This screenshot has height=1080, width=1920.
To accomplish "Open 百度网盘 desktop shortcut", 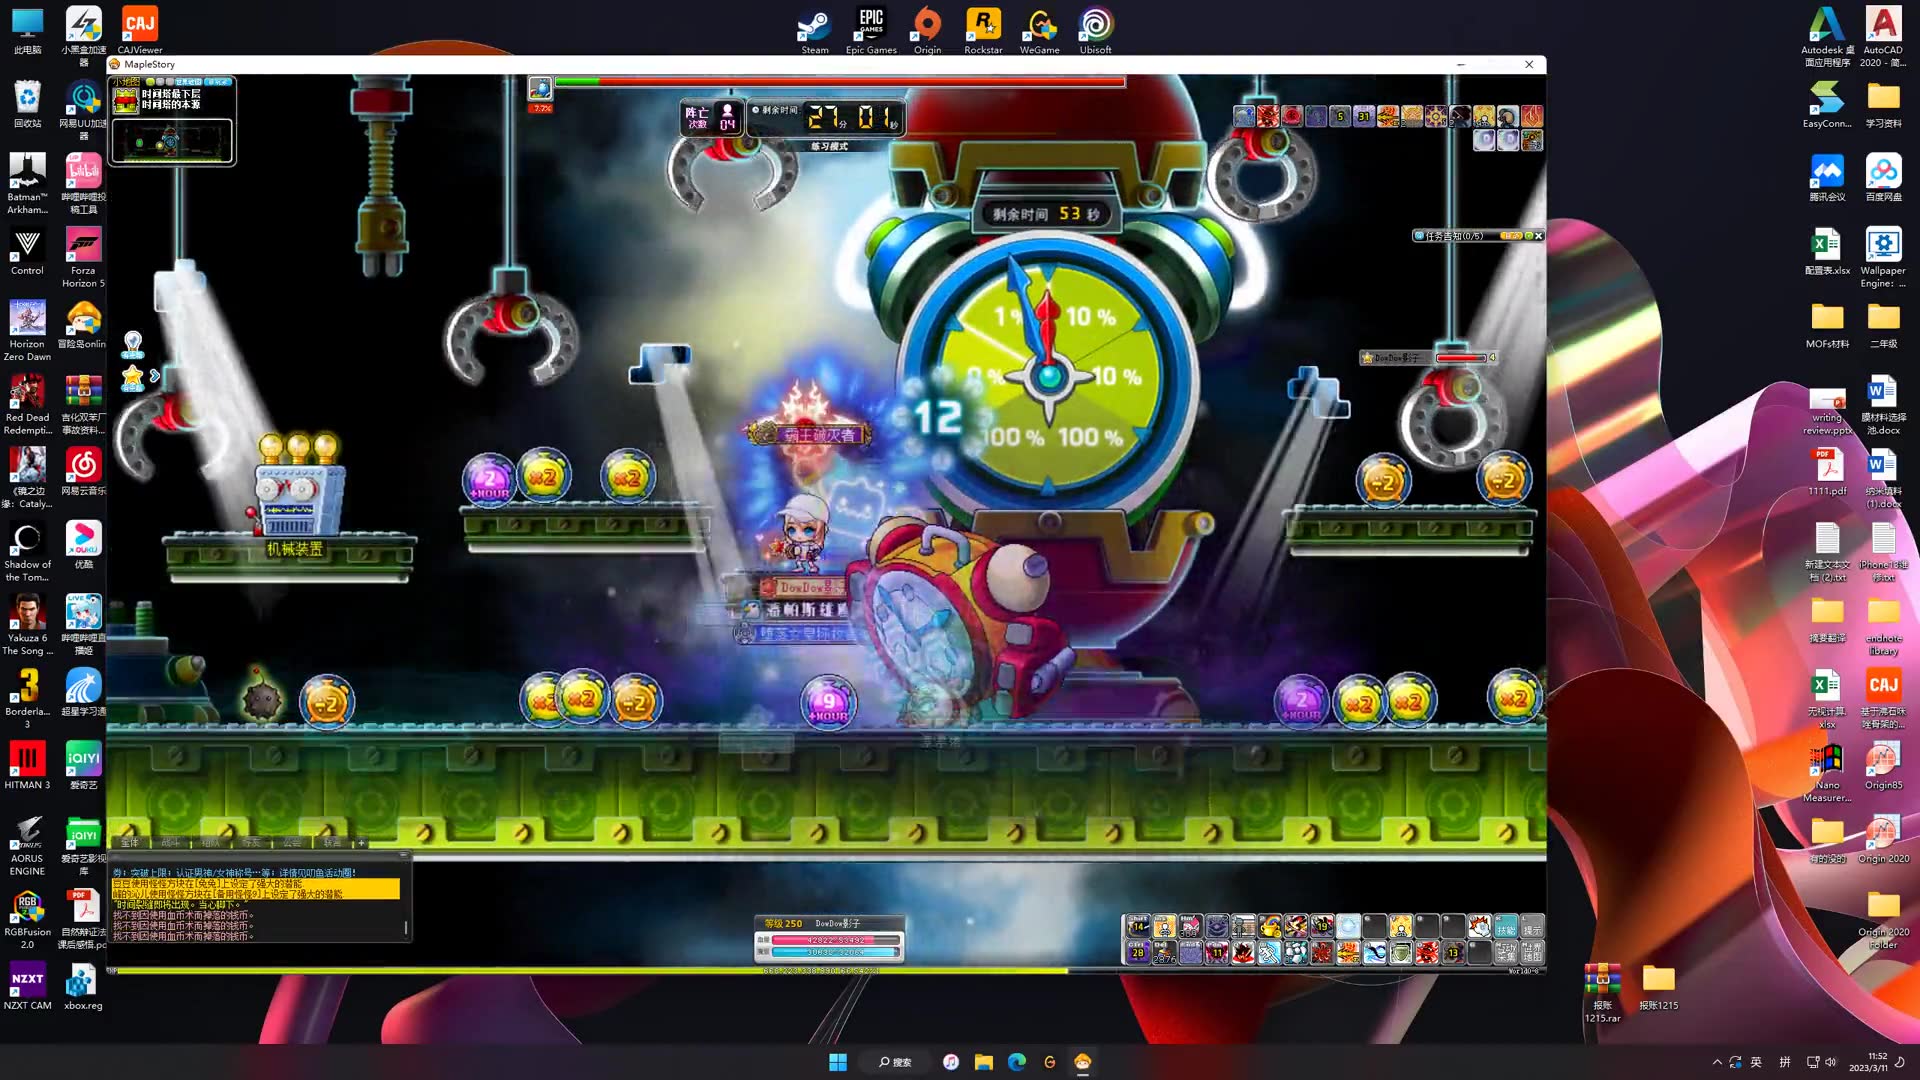I will click(x=1883, y=178).
